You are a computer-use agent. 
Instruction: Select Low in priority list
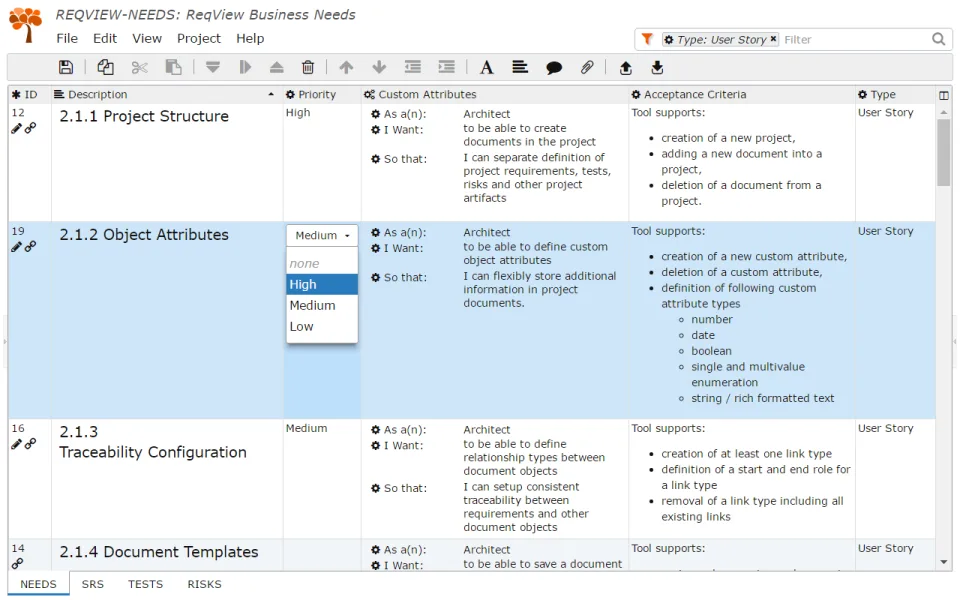tap(322, 327)
